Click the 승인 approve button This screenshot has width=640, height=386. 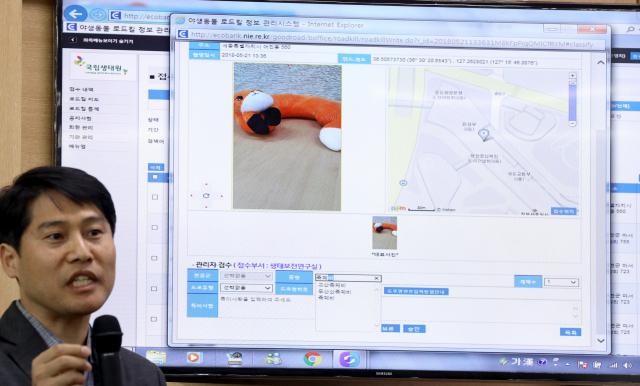coord(414,329)
